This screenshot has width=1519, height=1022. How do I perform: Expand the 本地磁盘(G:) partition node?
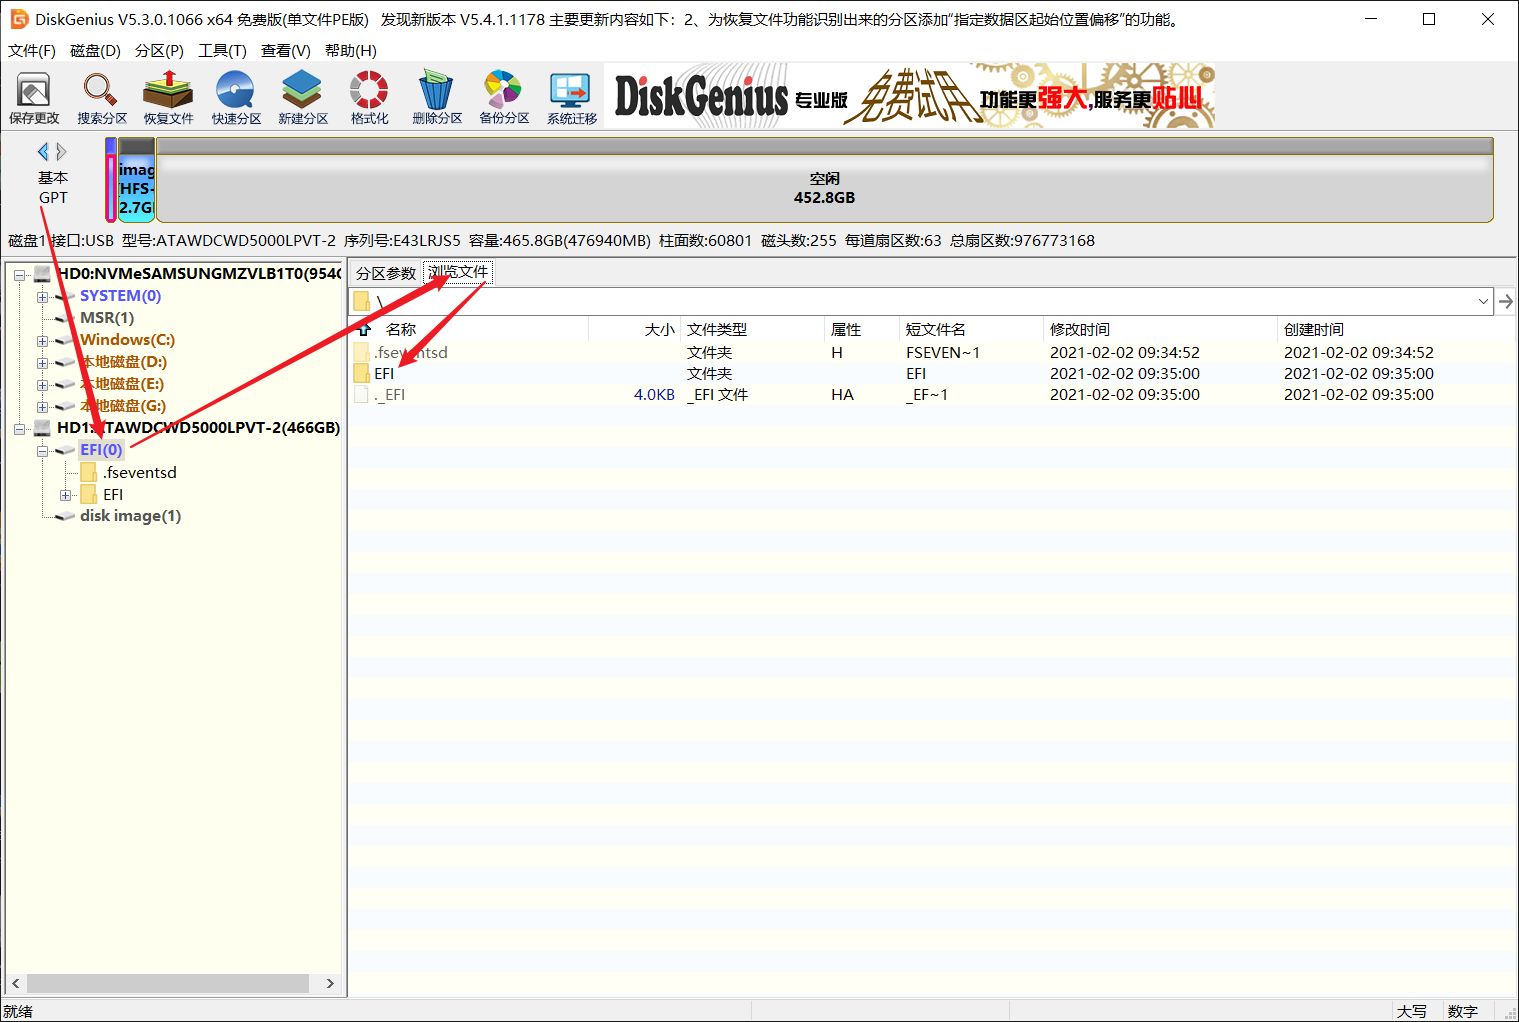[42, 407]
